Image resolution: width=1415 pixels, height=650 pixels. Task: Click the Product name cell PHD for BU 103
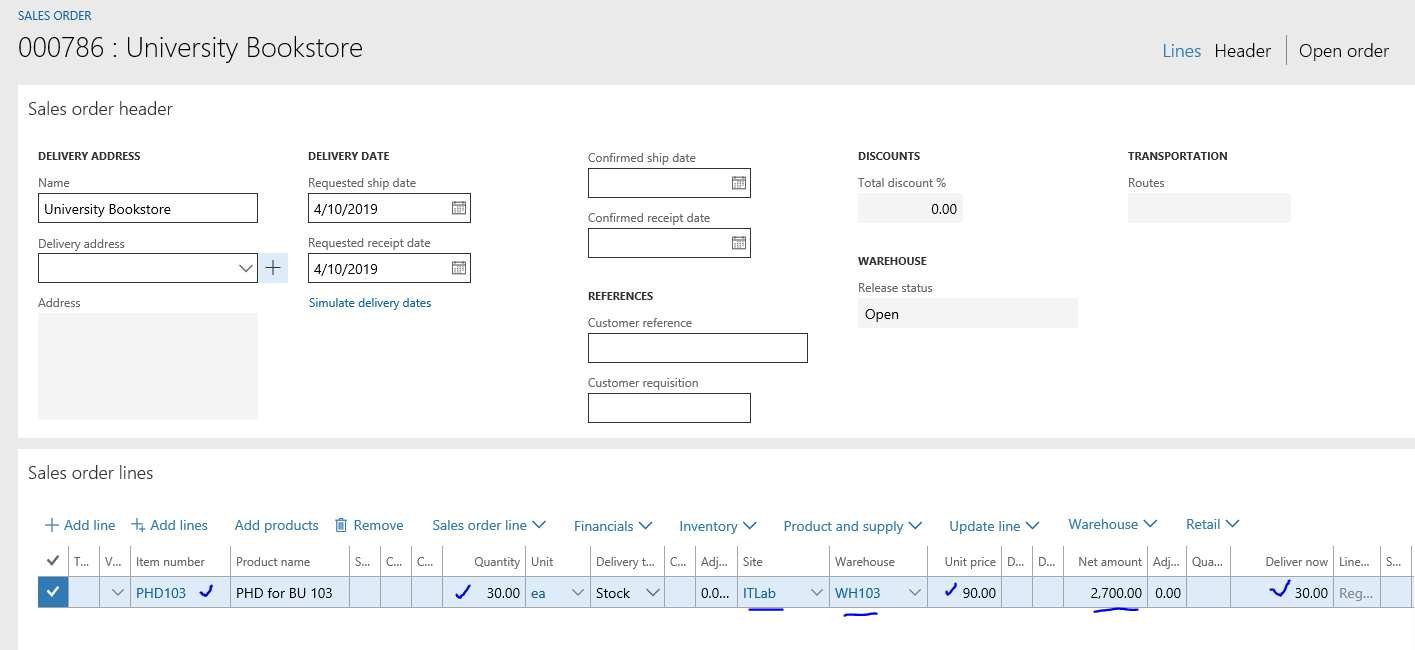coord(290,593)
